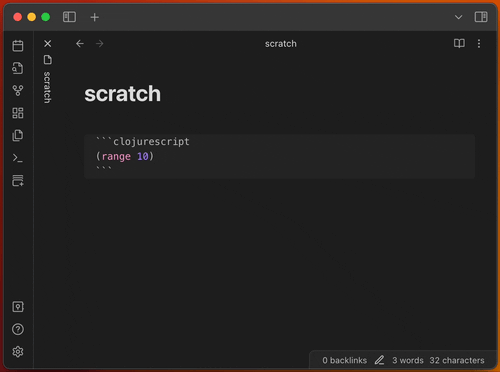
Task: Toggle the left sidebar
Action: coord(69,17)
